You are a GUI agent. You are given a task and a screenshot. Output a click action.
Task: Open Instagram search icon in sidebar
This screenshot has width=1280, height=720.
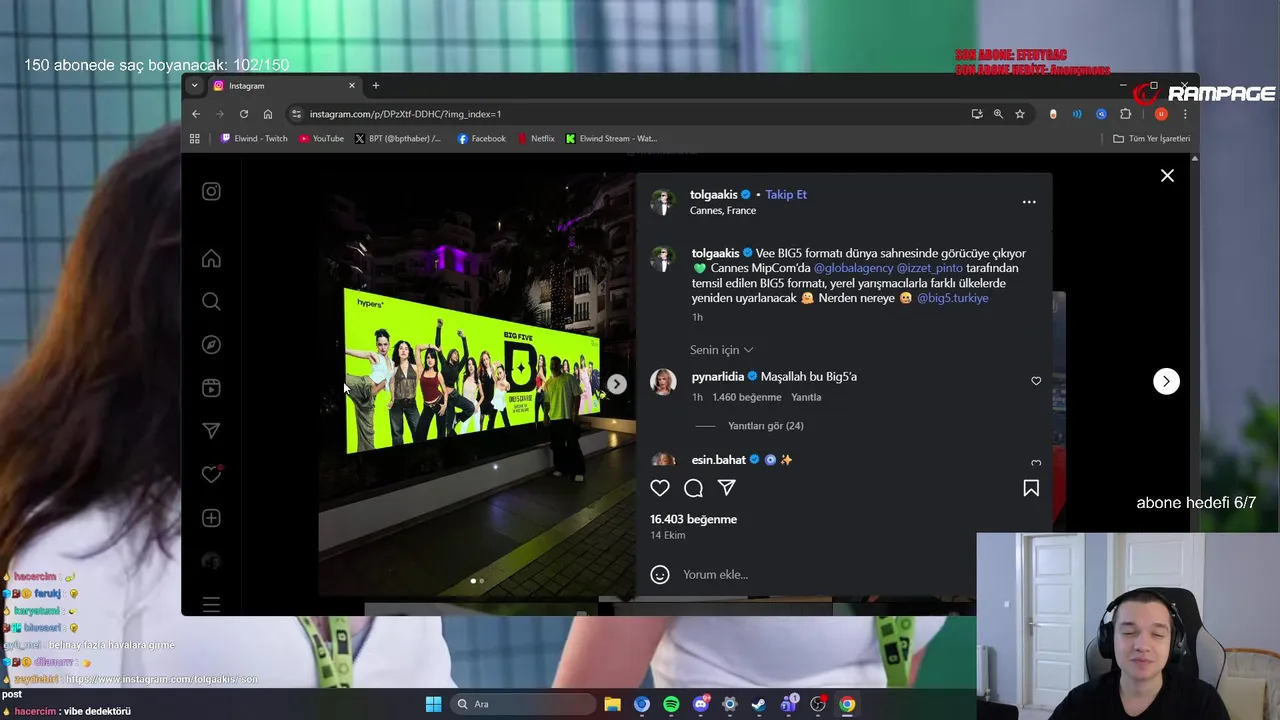pos(211,302)
